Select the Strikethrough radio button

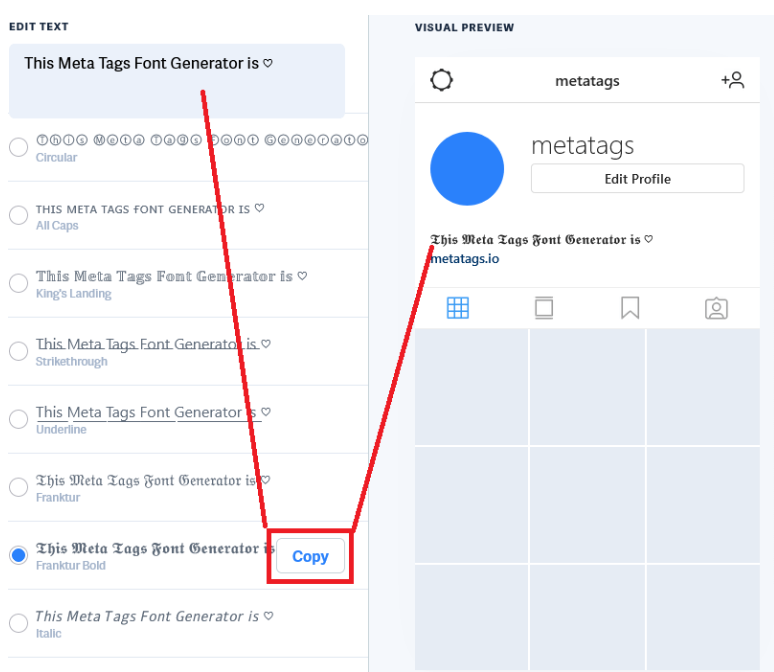click(19, 351)
